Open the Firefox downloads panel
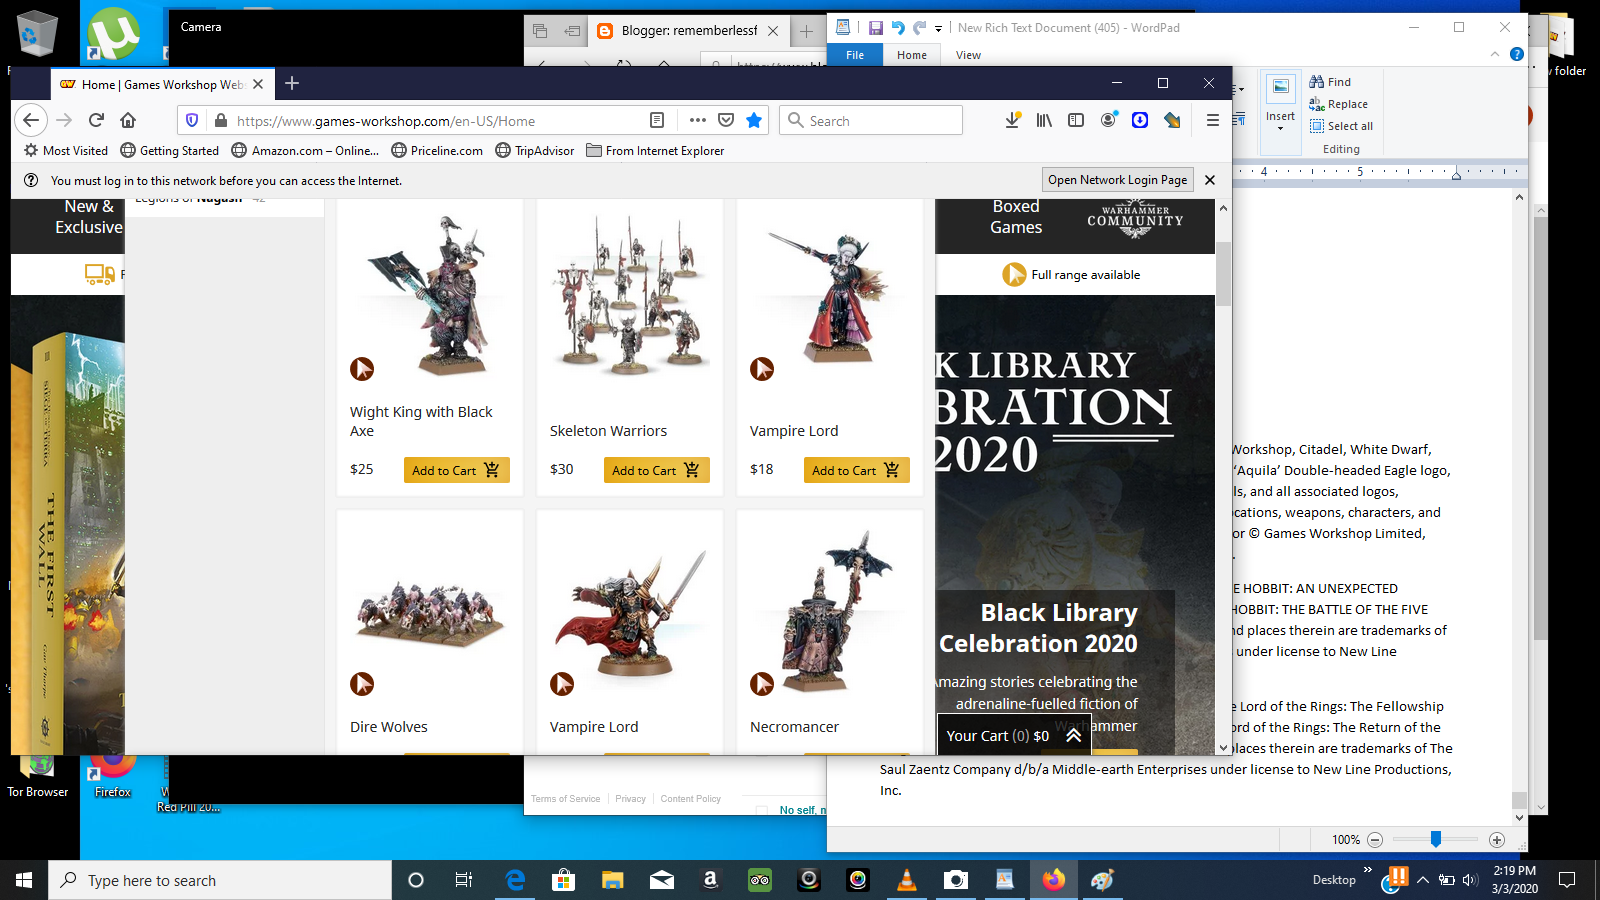The height and width of the screenshot is (900, 1600). pyautogui.click(x=1013, y=120)
